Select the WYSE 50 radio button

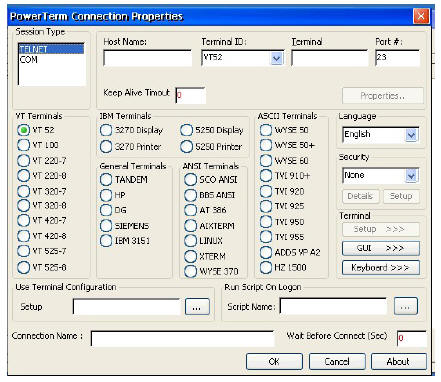pos(266,130)
